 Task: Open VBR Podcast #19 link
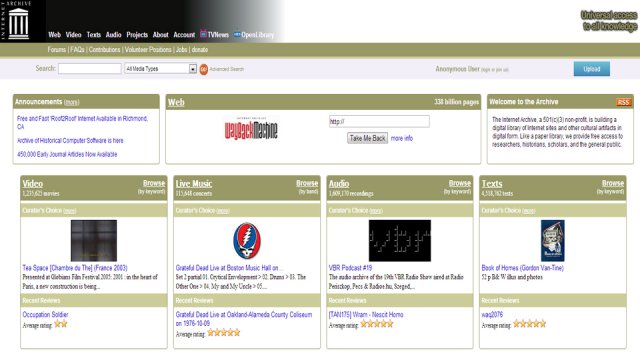click(350, 268)
